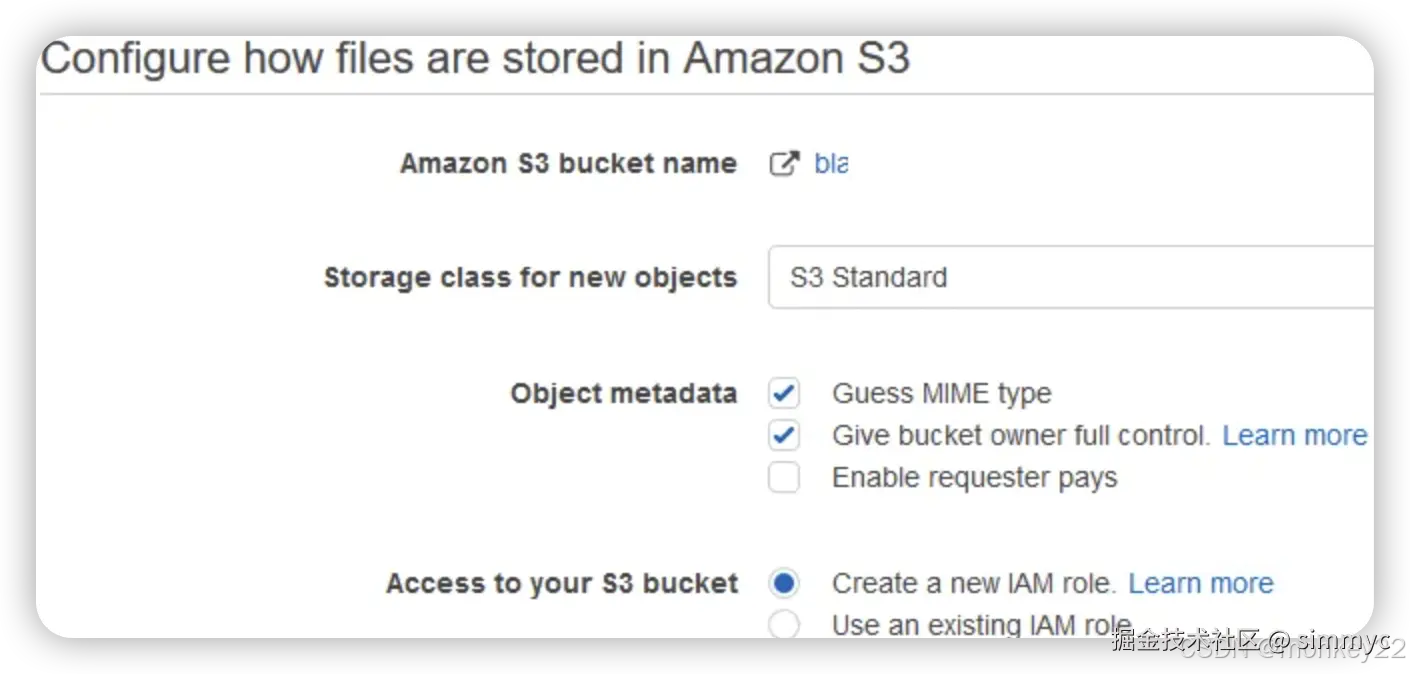Screen dimensions: 1410x674
Task: Click the 'Create a new IAM role' text
Action: click(972, 583)
